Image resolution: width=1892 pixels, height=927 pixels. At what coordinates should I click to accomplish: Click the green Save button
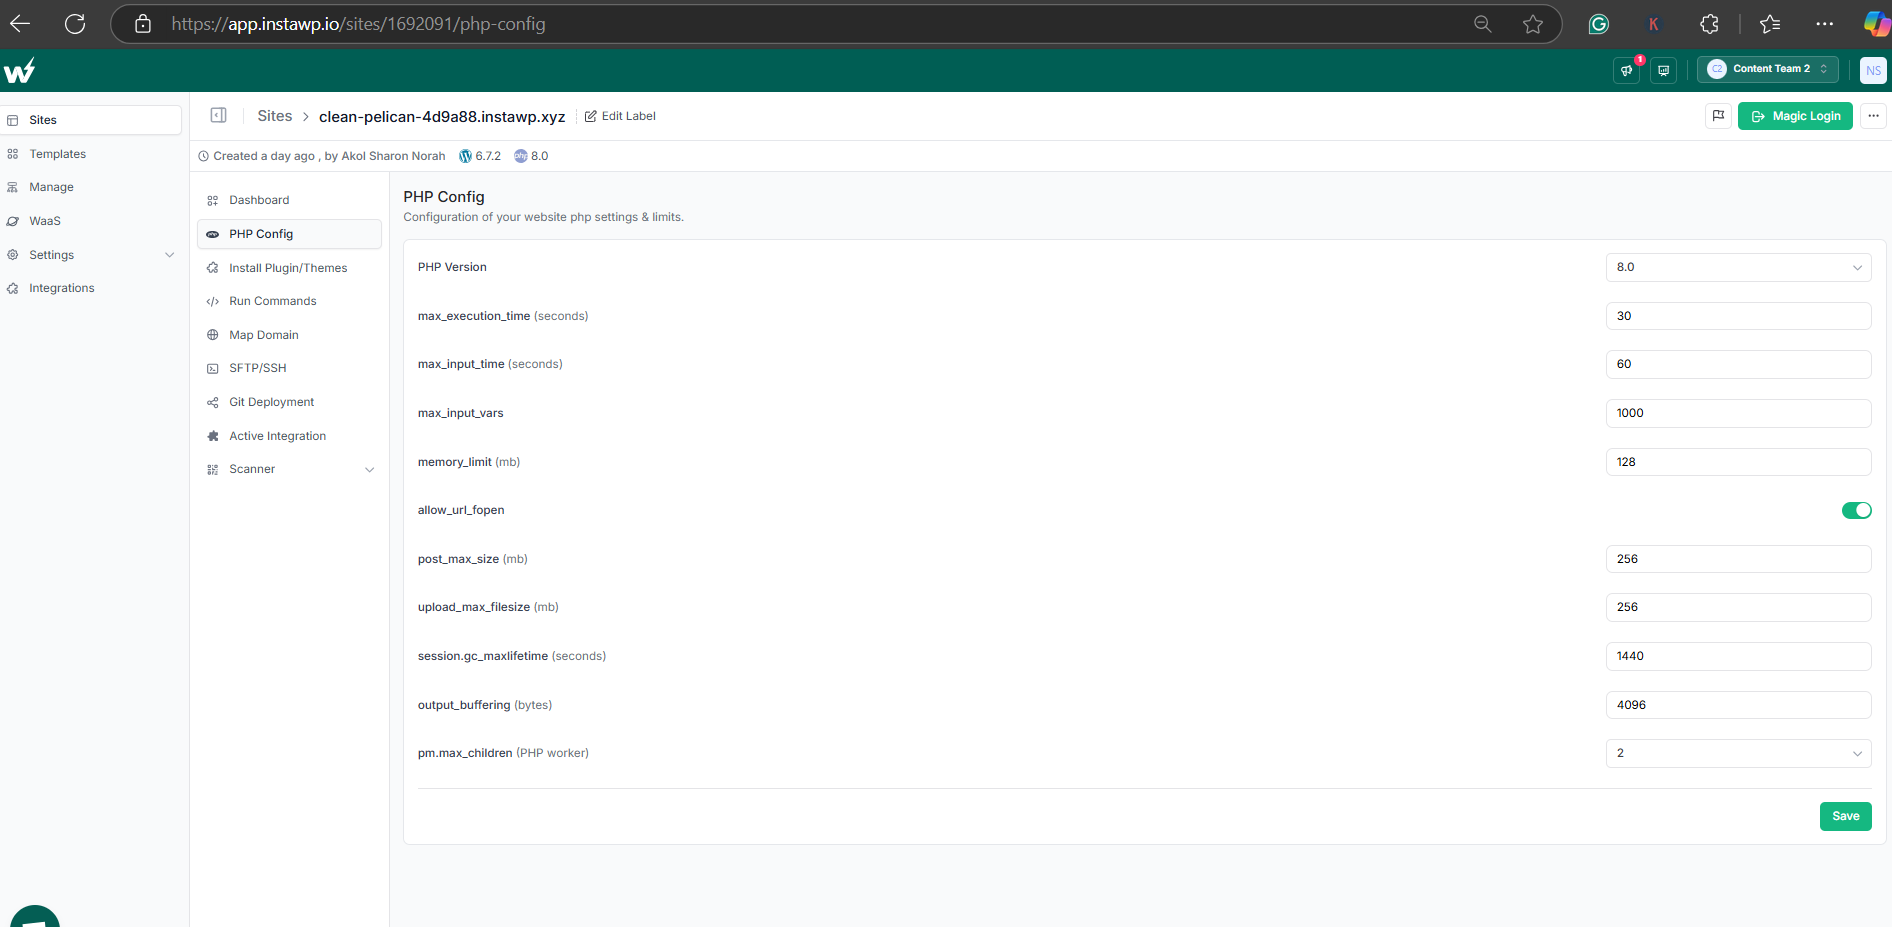tap(1845, 816)
